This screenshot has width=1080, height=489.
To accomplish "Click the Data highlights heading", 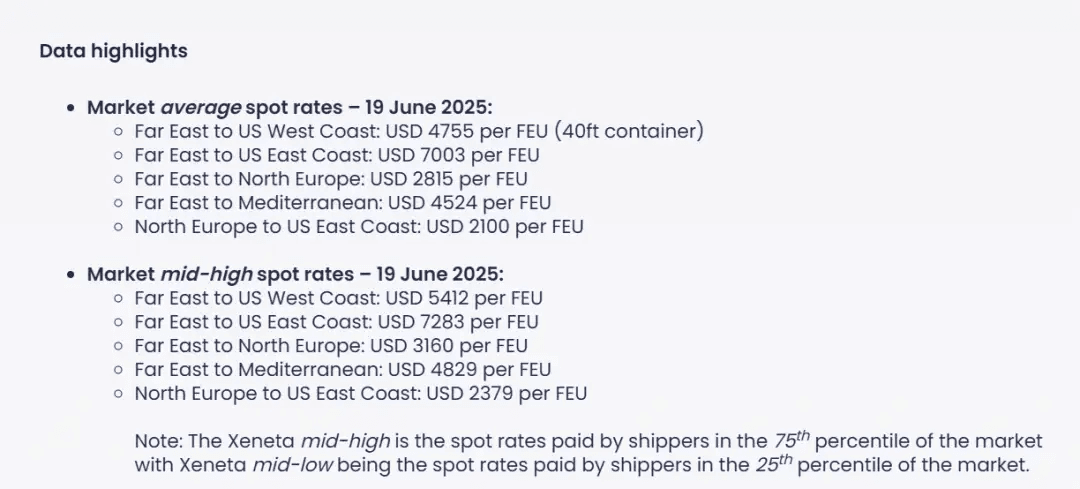I will [x=113, y=51].
